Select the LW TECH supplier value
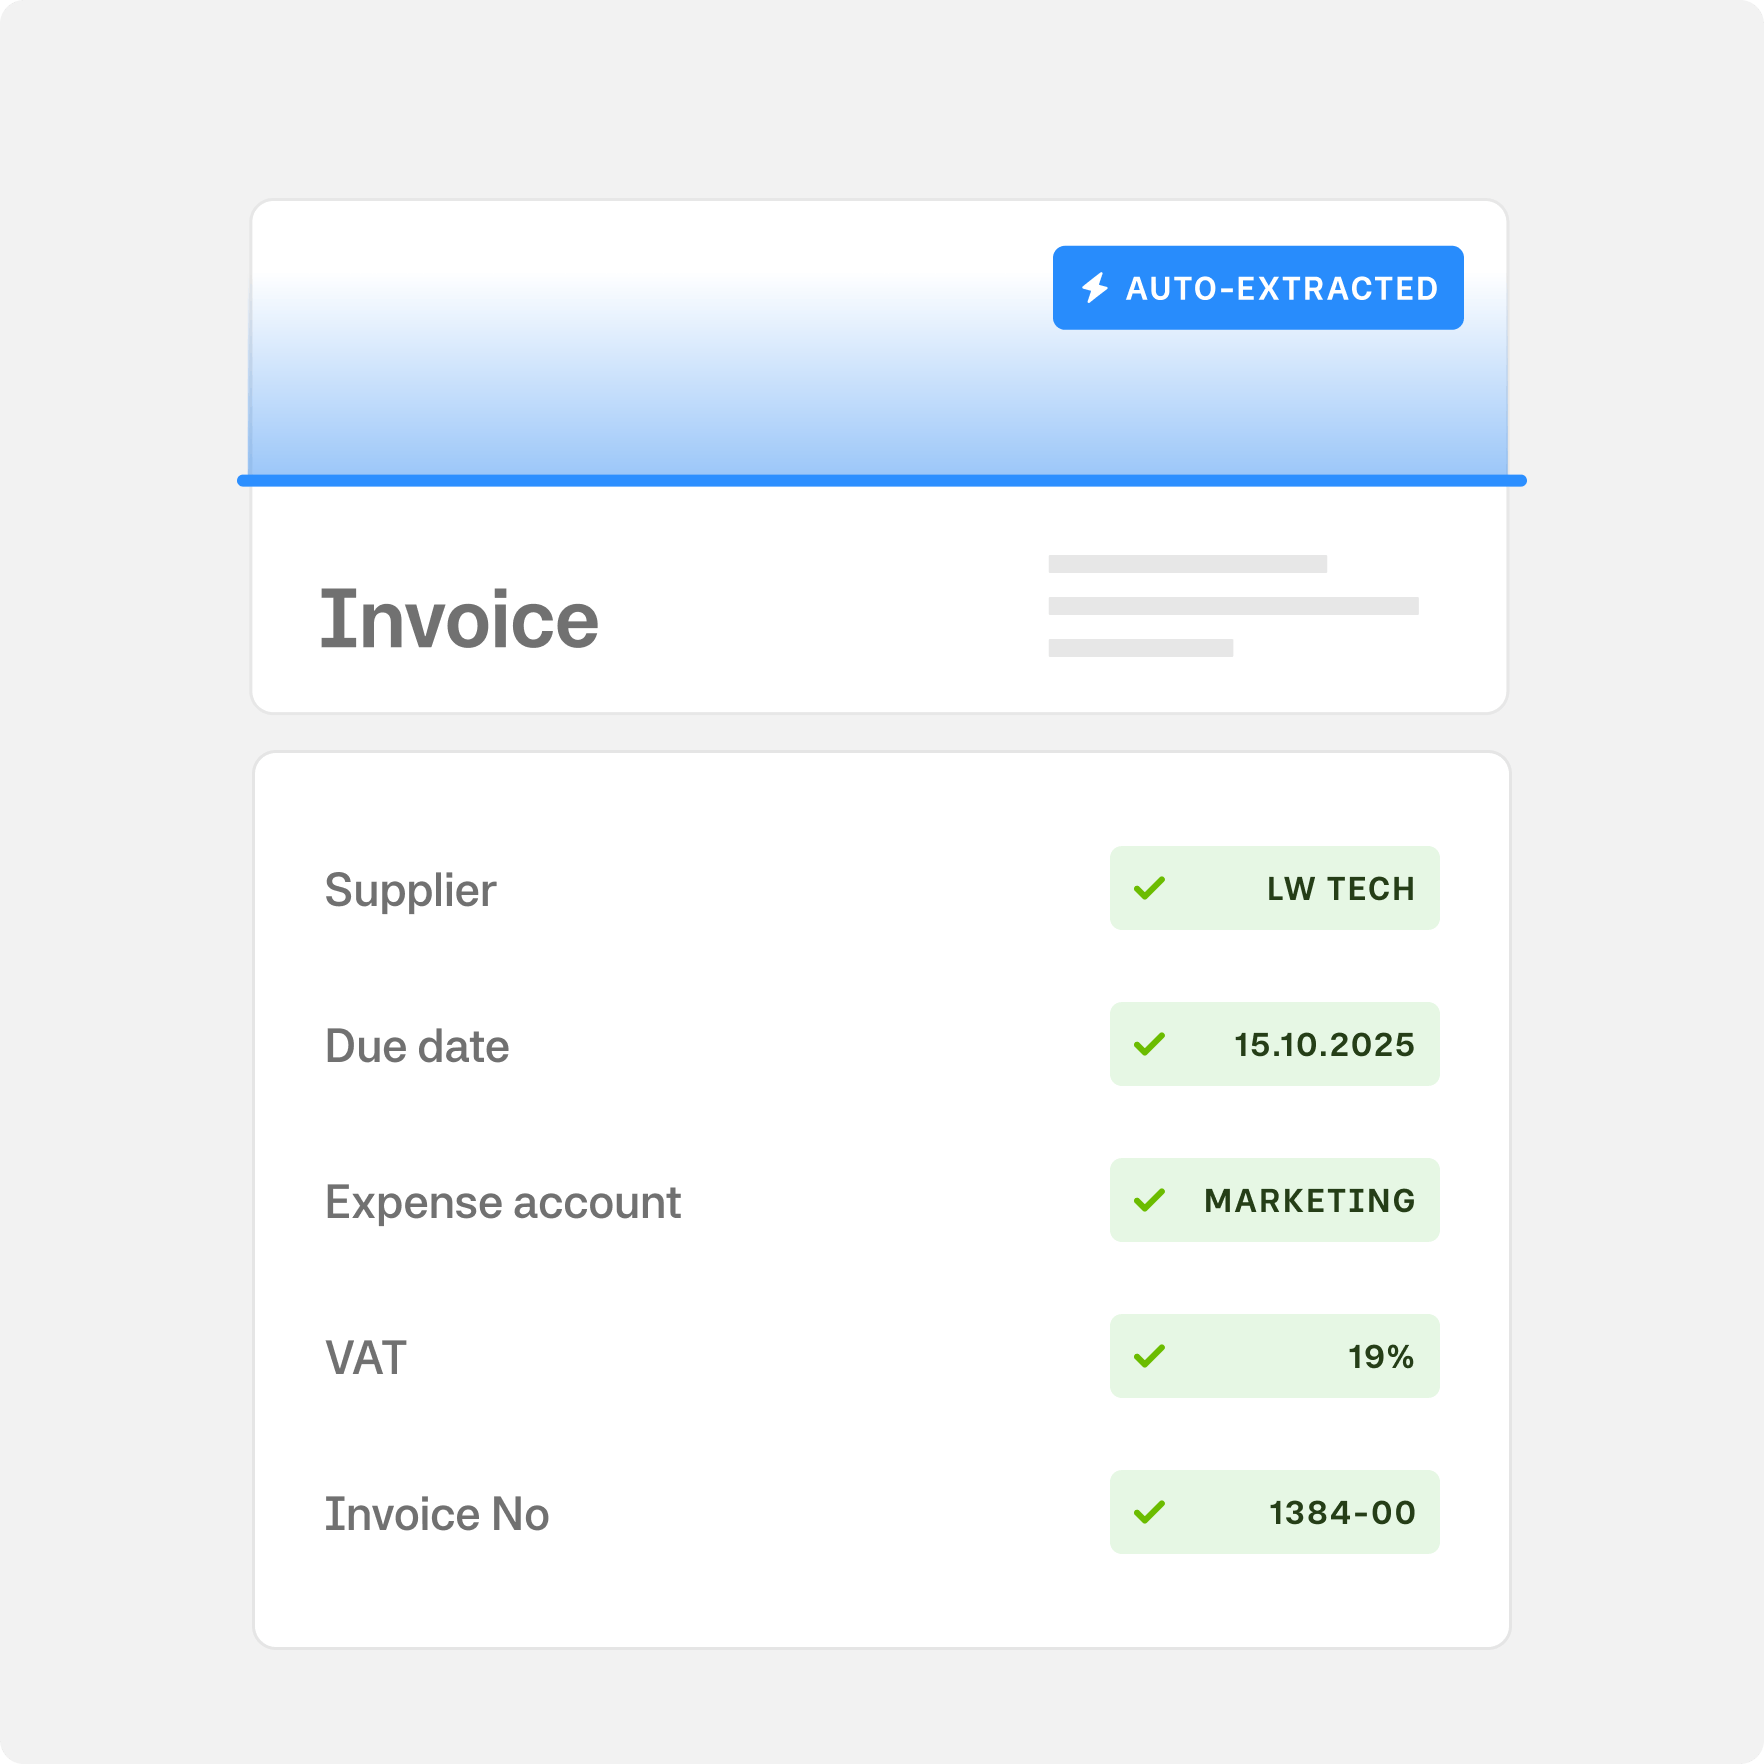The height and width of the screenshot is (1764, 1764). [1340, 888]
